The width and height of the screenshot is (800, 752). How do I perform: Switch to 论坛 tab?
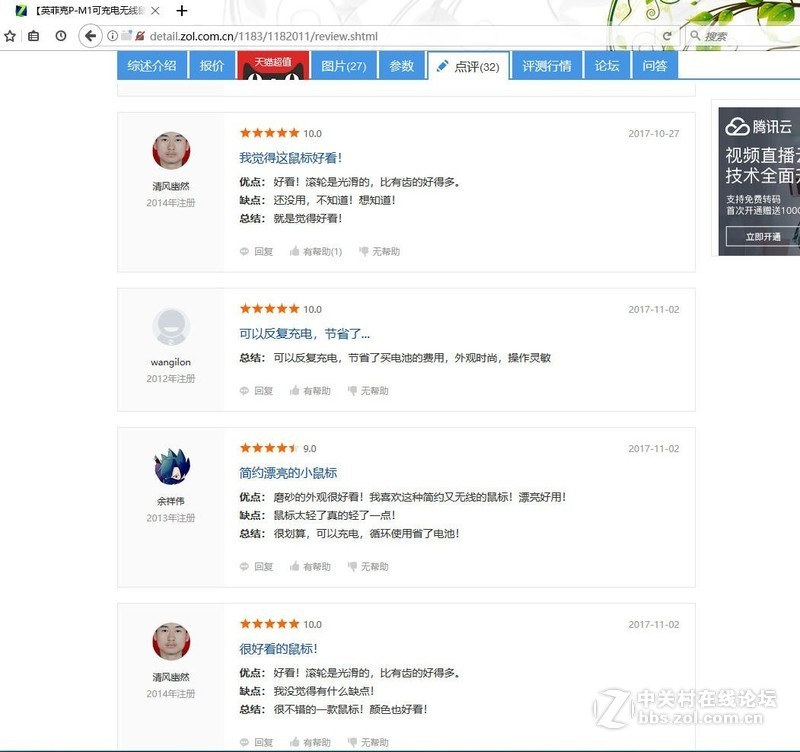pyautogui.click(x=607, y=66)
